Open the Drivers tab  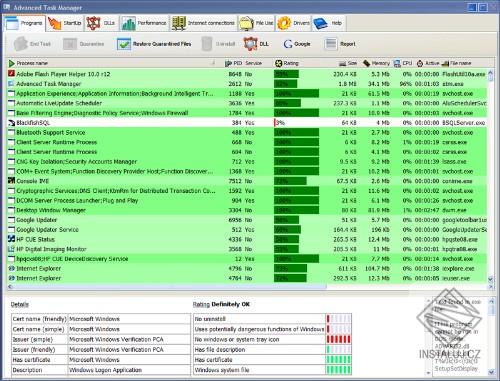point(293,23)
